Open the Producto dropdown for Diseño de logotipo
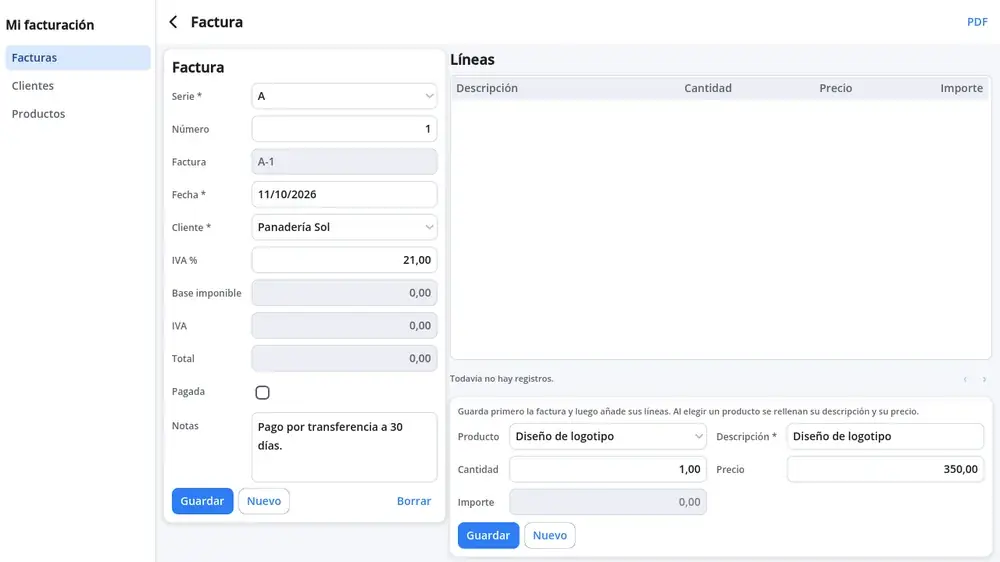Image resolution: width=1000 pixels, height=562 pixels. click(x=607, y=436)
